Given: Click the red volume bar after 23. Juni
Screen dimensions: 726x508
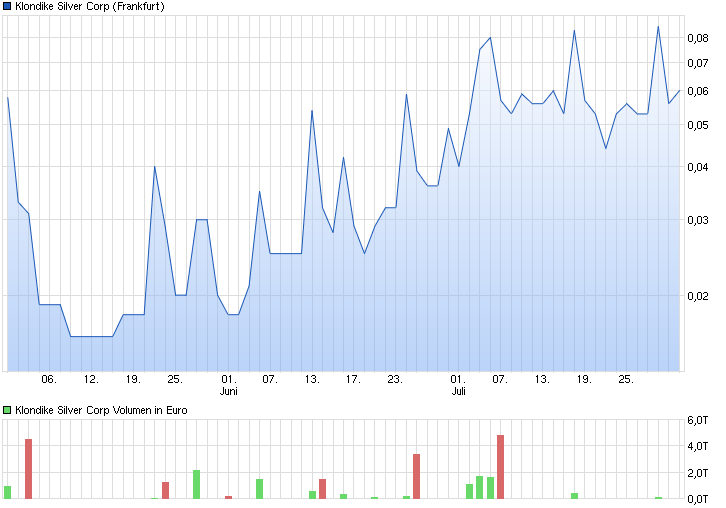Looking at the screenshot, I should coord(416,477).
